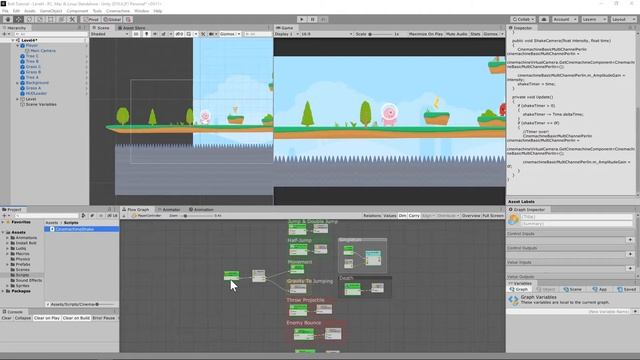Adjust the Project icon size slider
Screen dimensions: 640x360
[105, 304]
